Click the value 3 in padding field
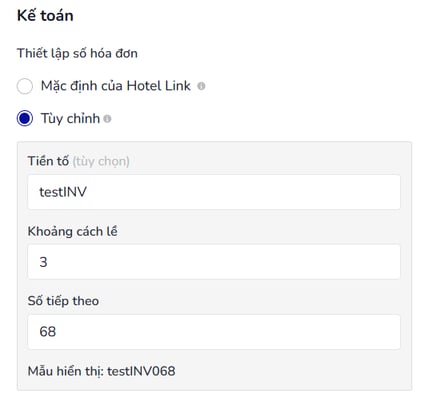This screenshot has width=445, height=413. tap(43, 262)
